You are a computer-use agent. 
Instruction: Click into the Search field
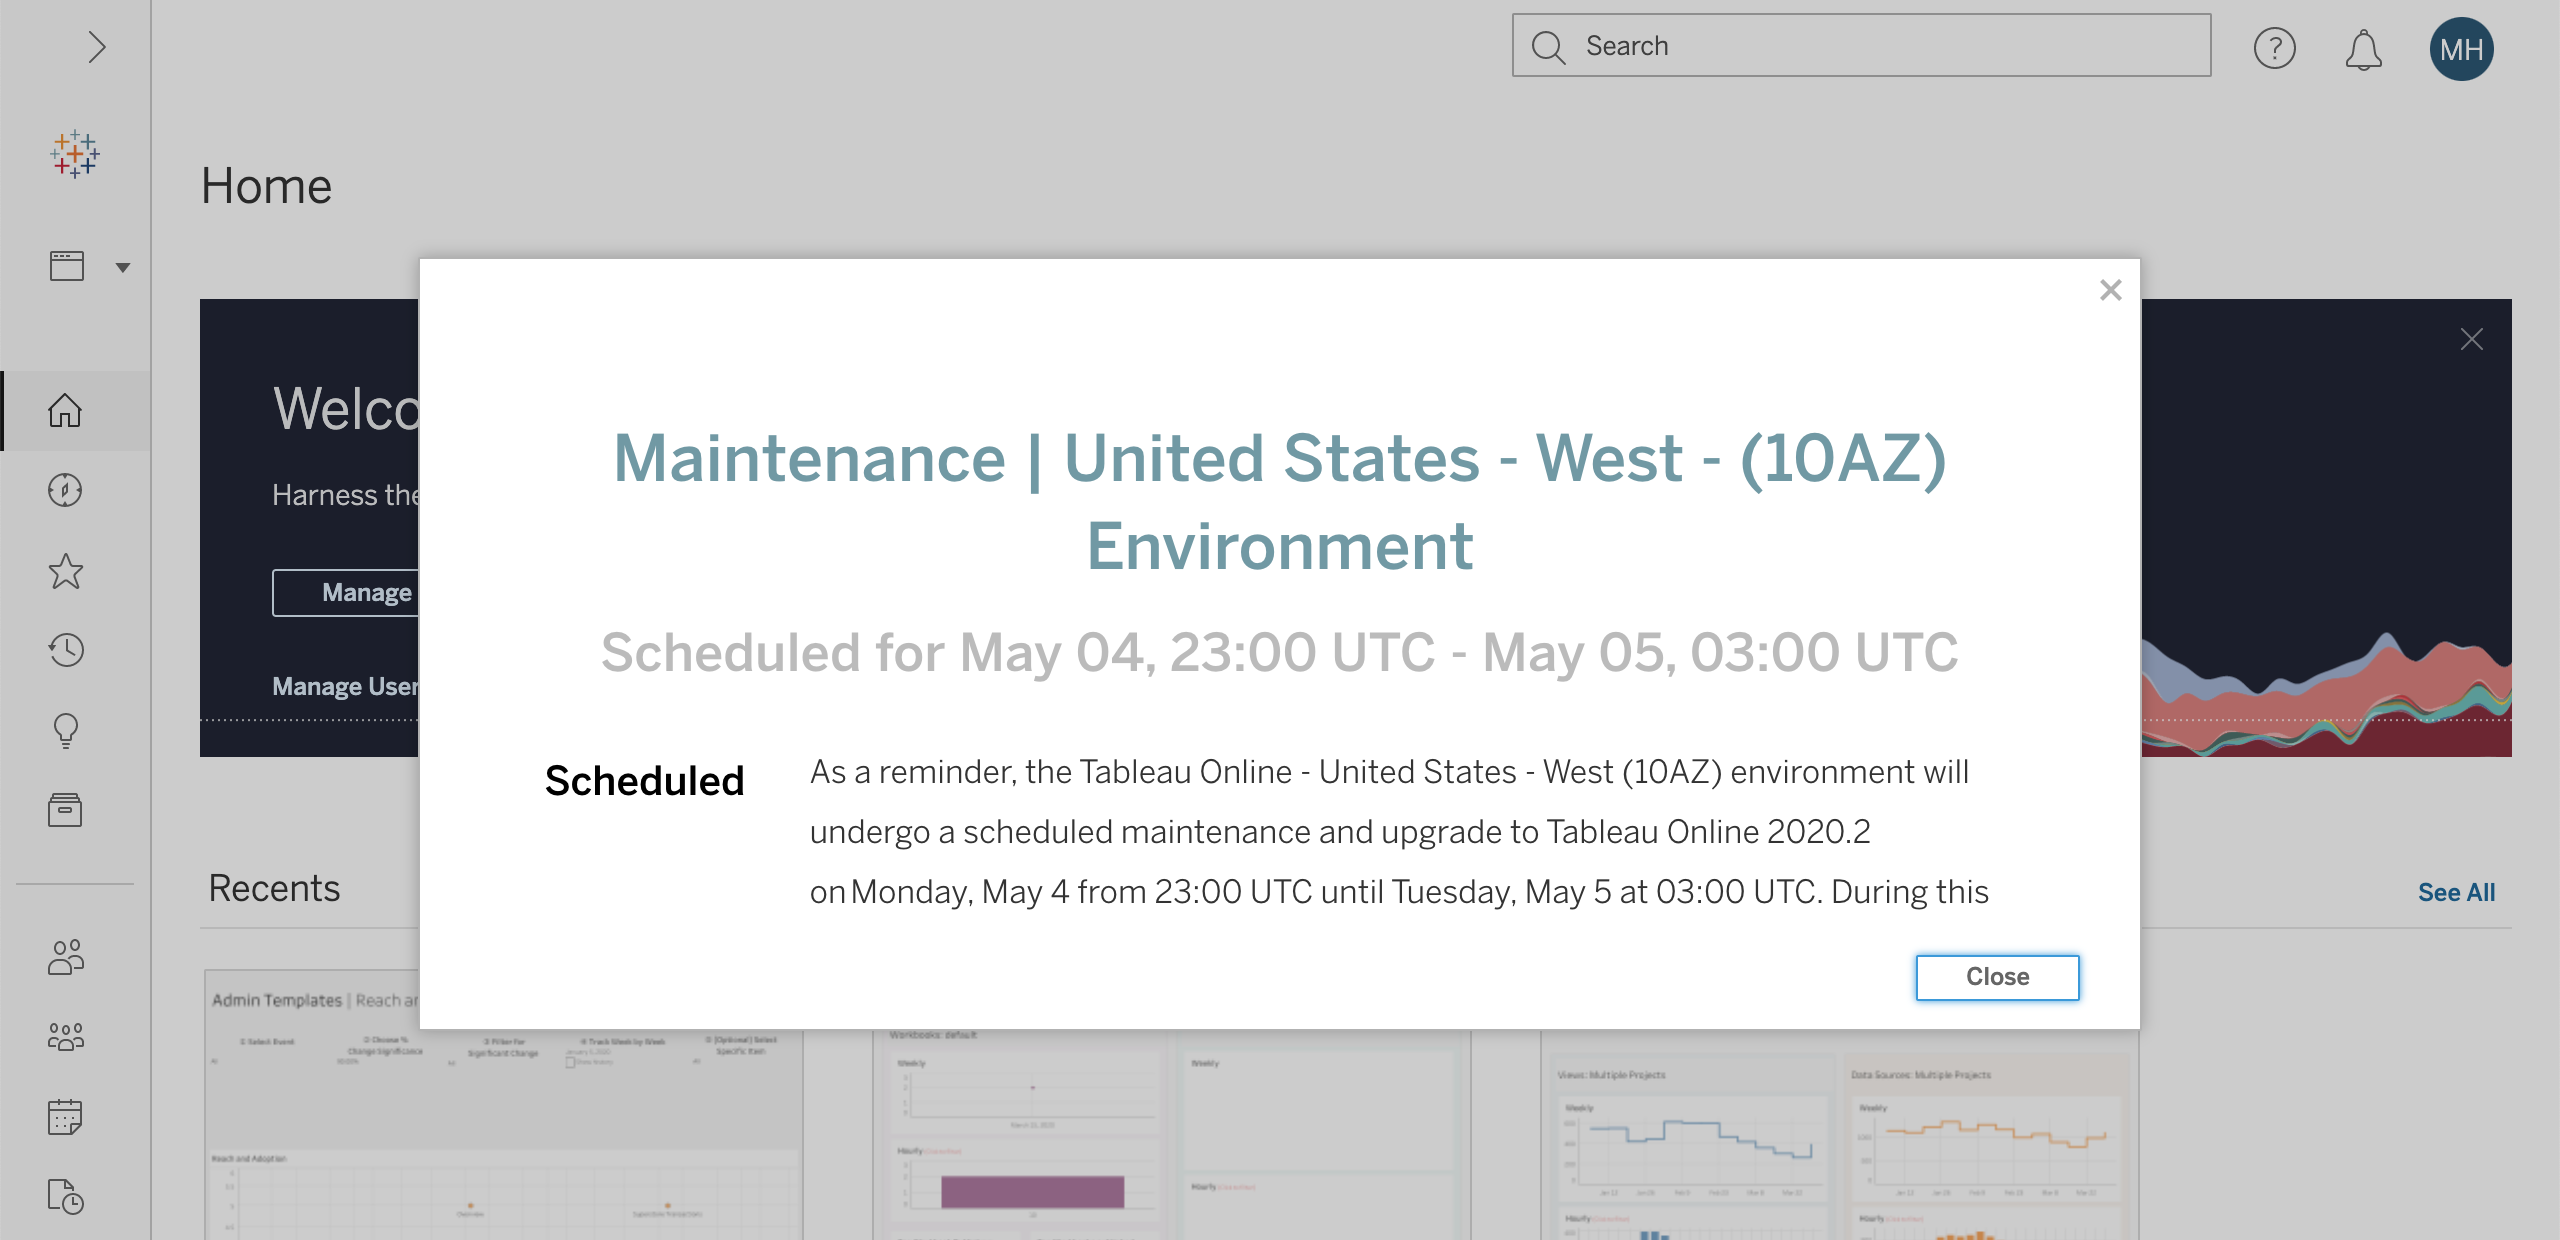[x=1862, y=45]
